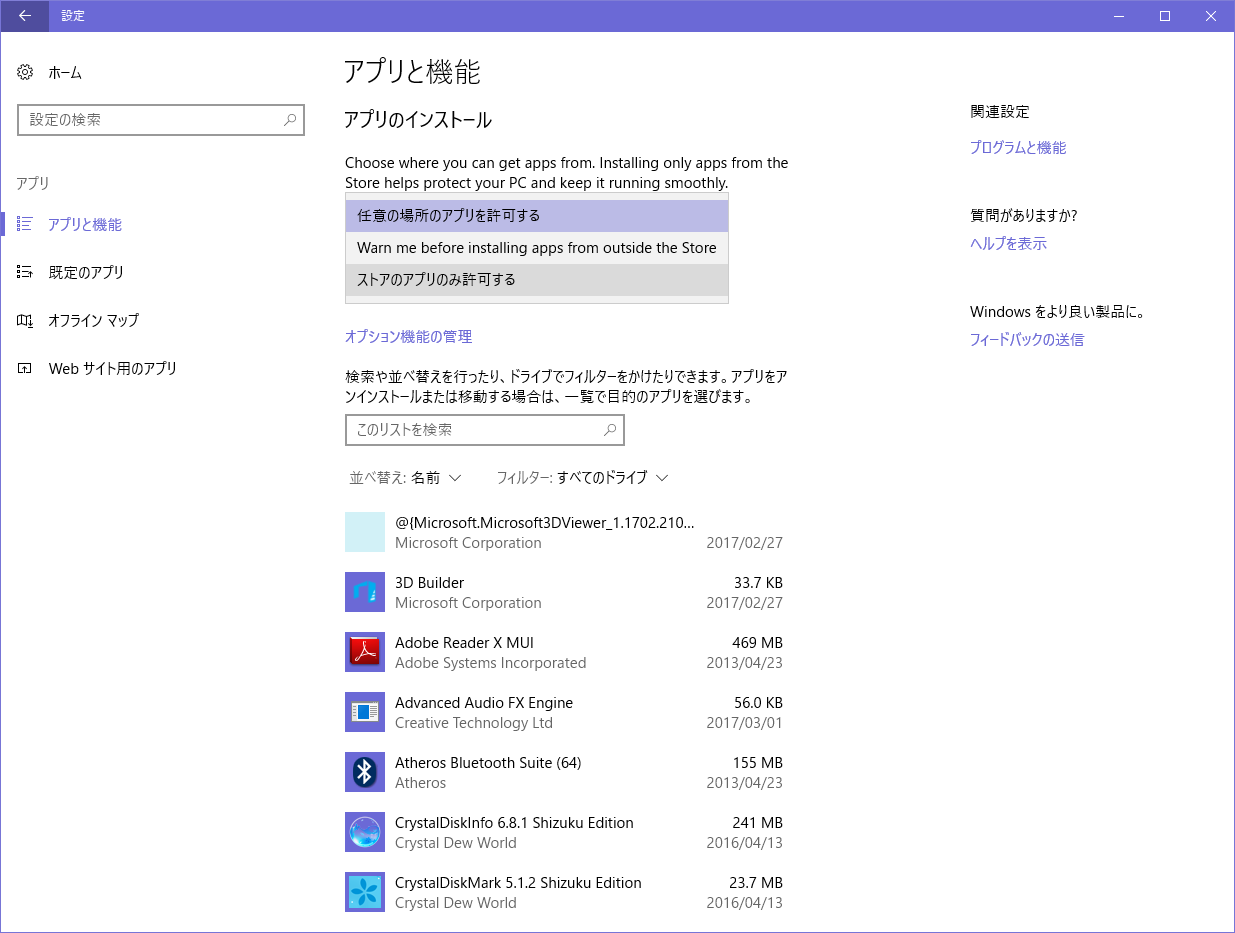Minimize the 設定 window
This screenshot has width=1235, height=933.
click(1119, 16)
